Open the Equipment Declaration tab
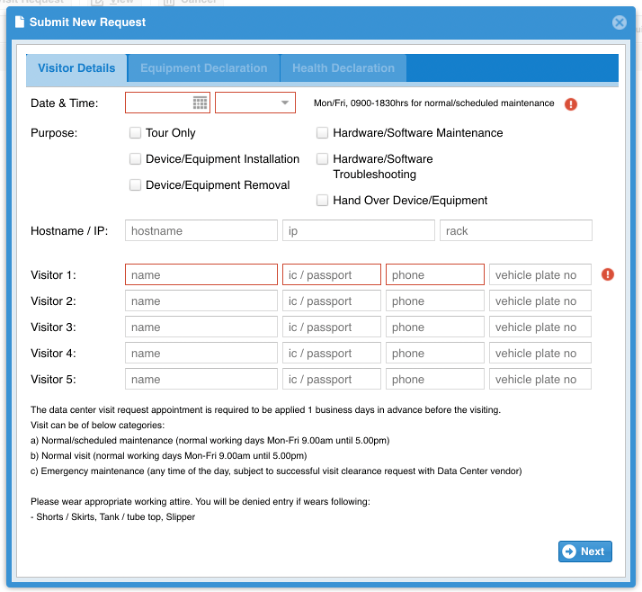Screen dimensions: 642x592 [203, 68]
